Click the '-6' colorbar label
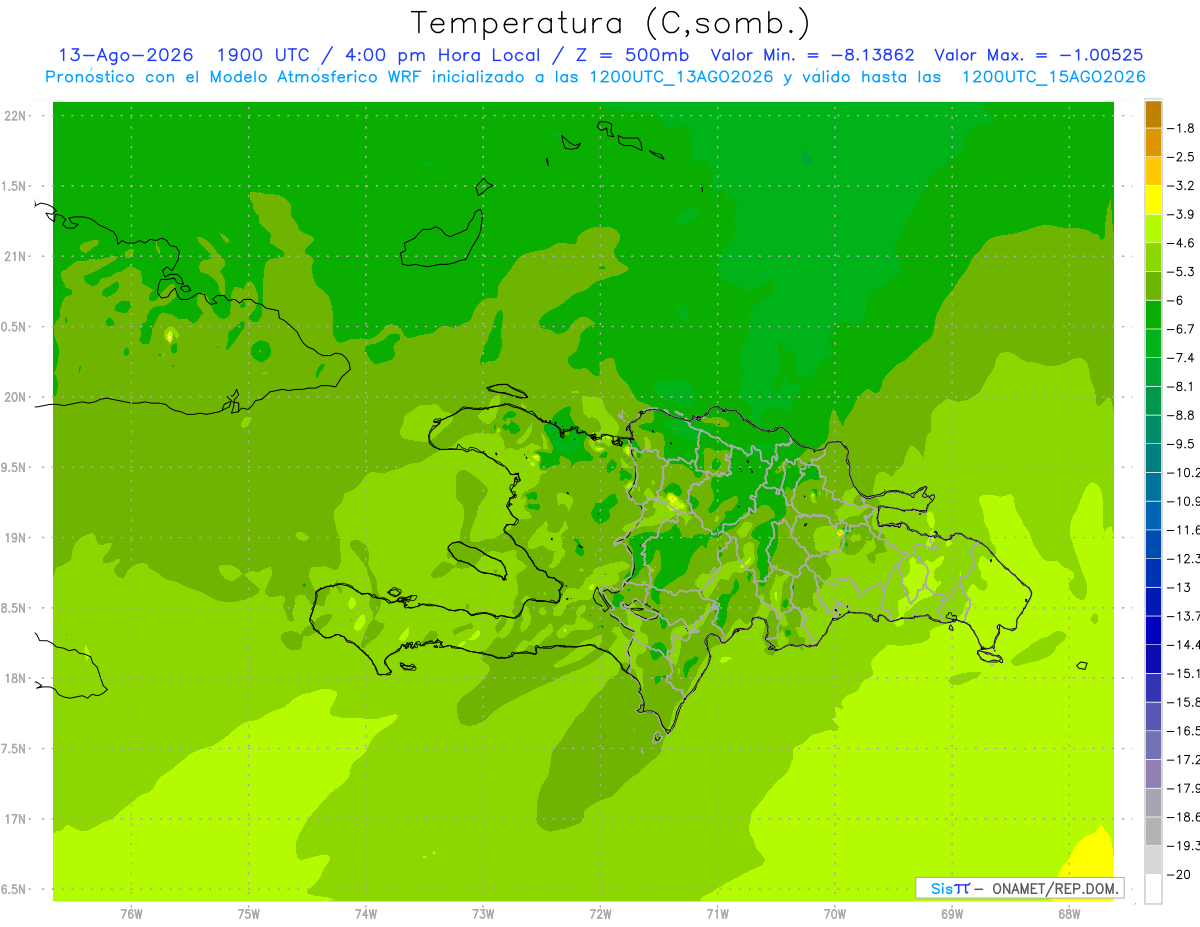Image resolution: width=1200 pixels, height=927 pixels. click(x=1175, y=301)
